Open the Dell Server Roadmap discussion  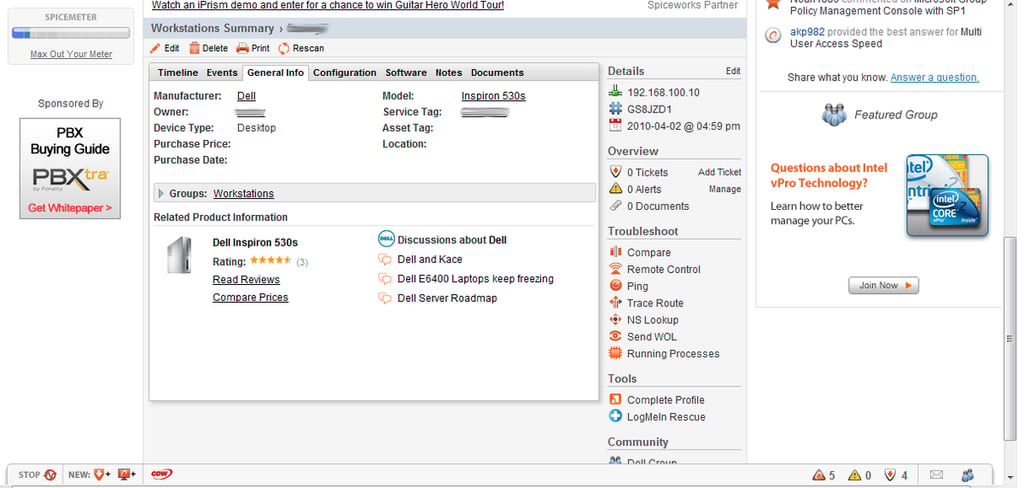click(x=447, y=298)
